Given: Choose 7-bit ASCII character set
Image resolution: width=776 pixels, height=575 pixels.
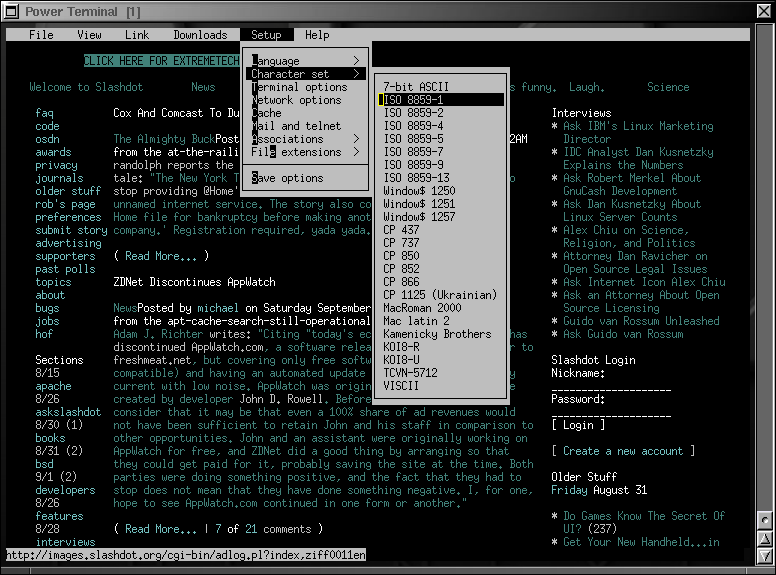Looking at the screenshot, I should (x=416, y=87).
